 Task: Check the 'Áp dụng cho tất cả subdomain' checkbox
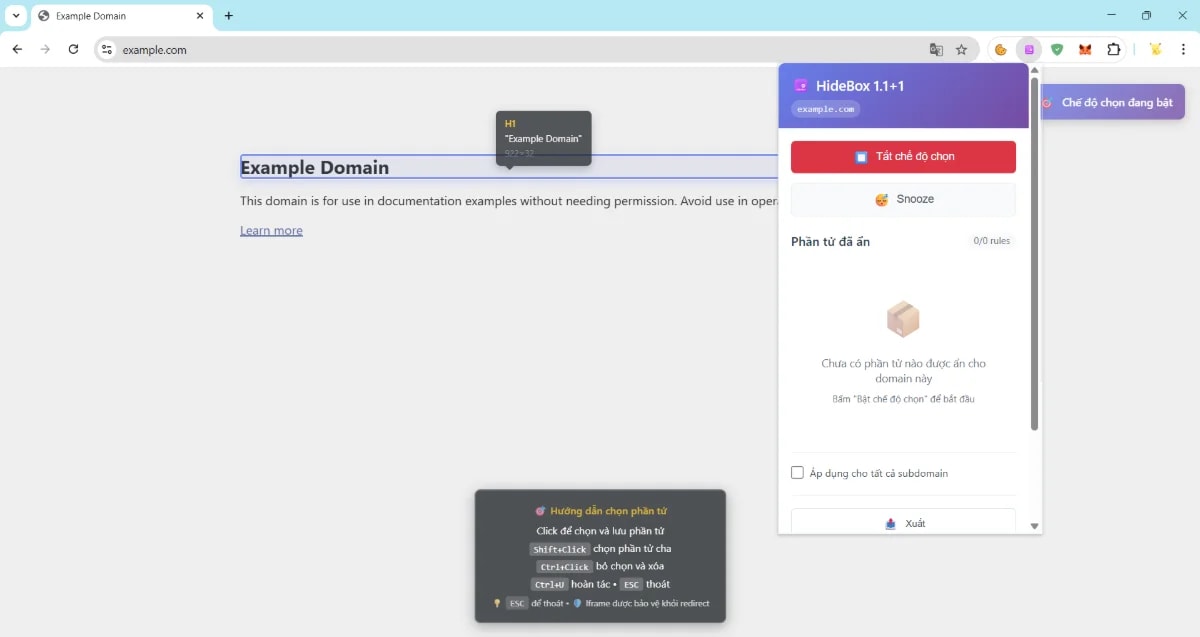click(x=797, y=472)
